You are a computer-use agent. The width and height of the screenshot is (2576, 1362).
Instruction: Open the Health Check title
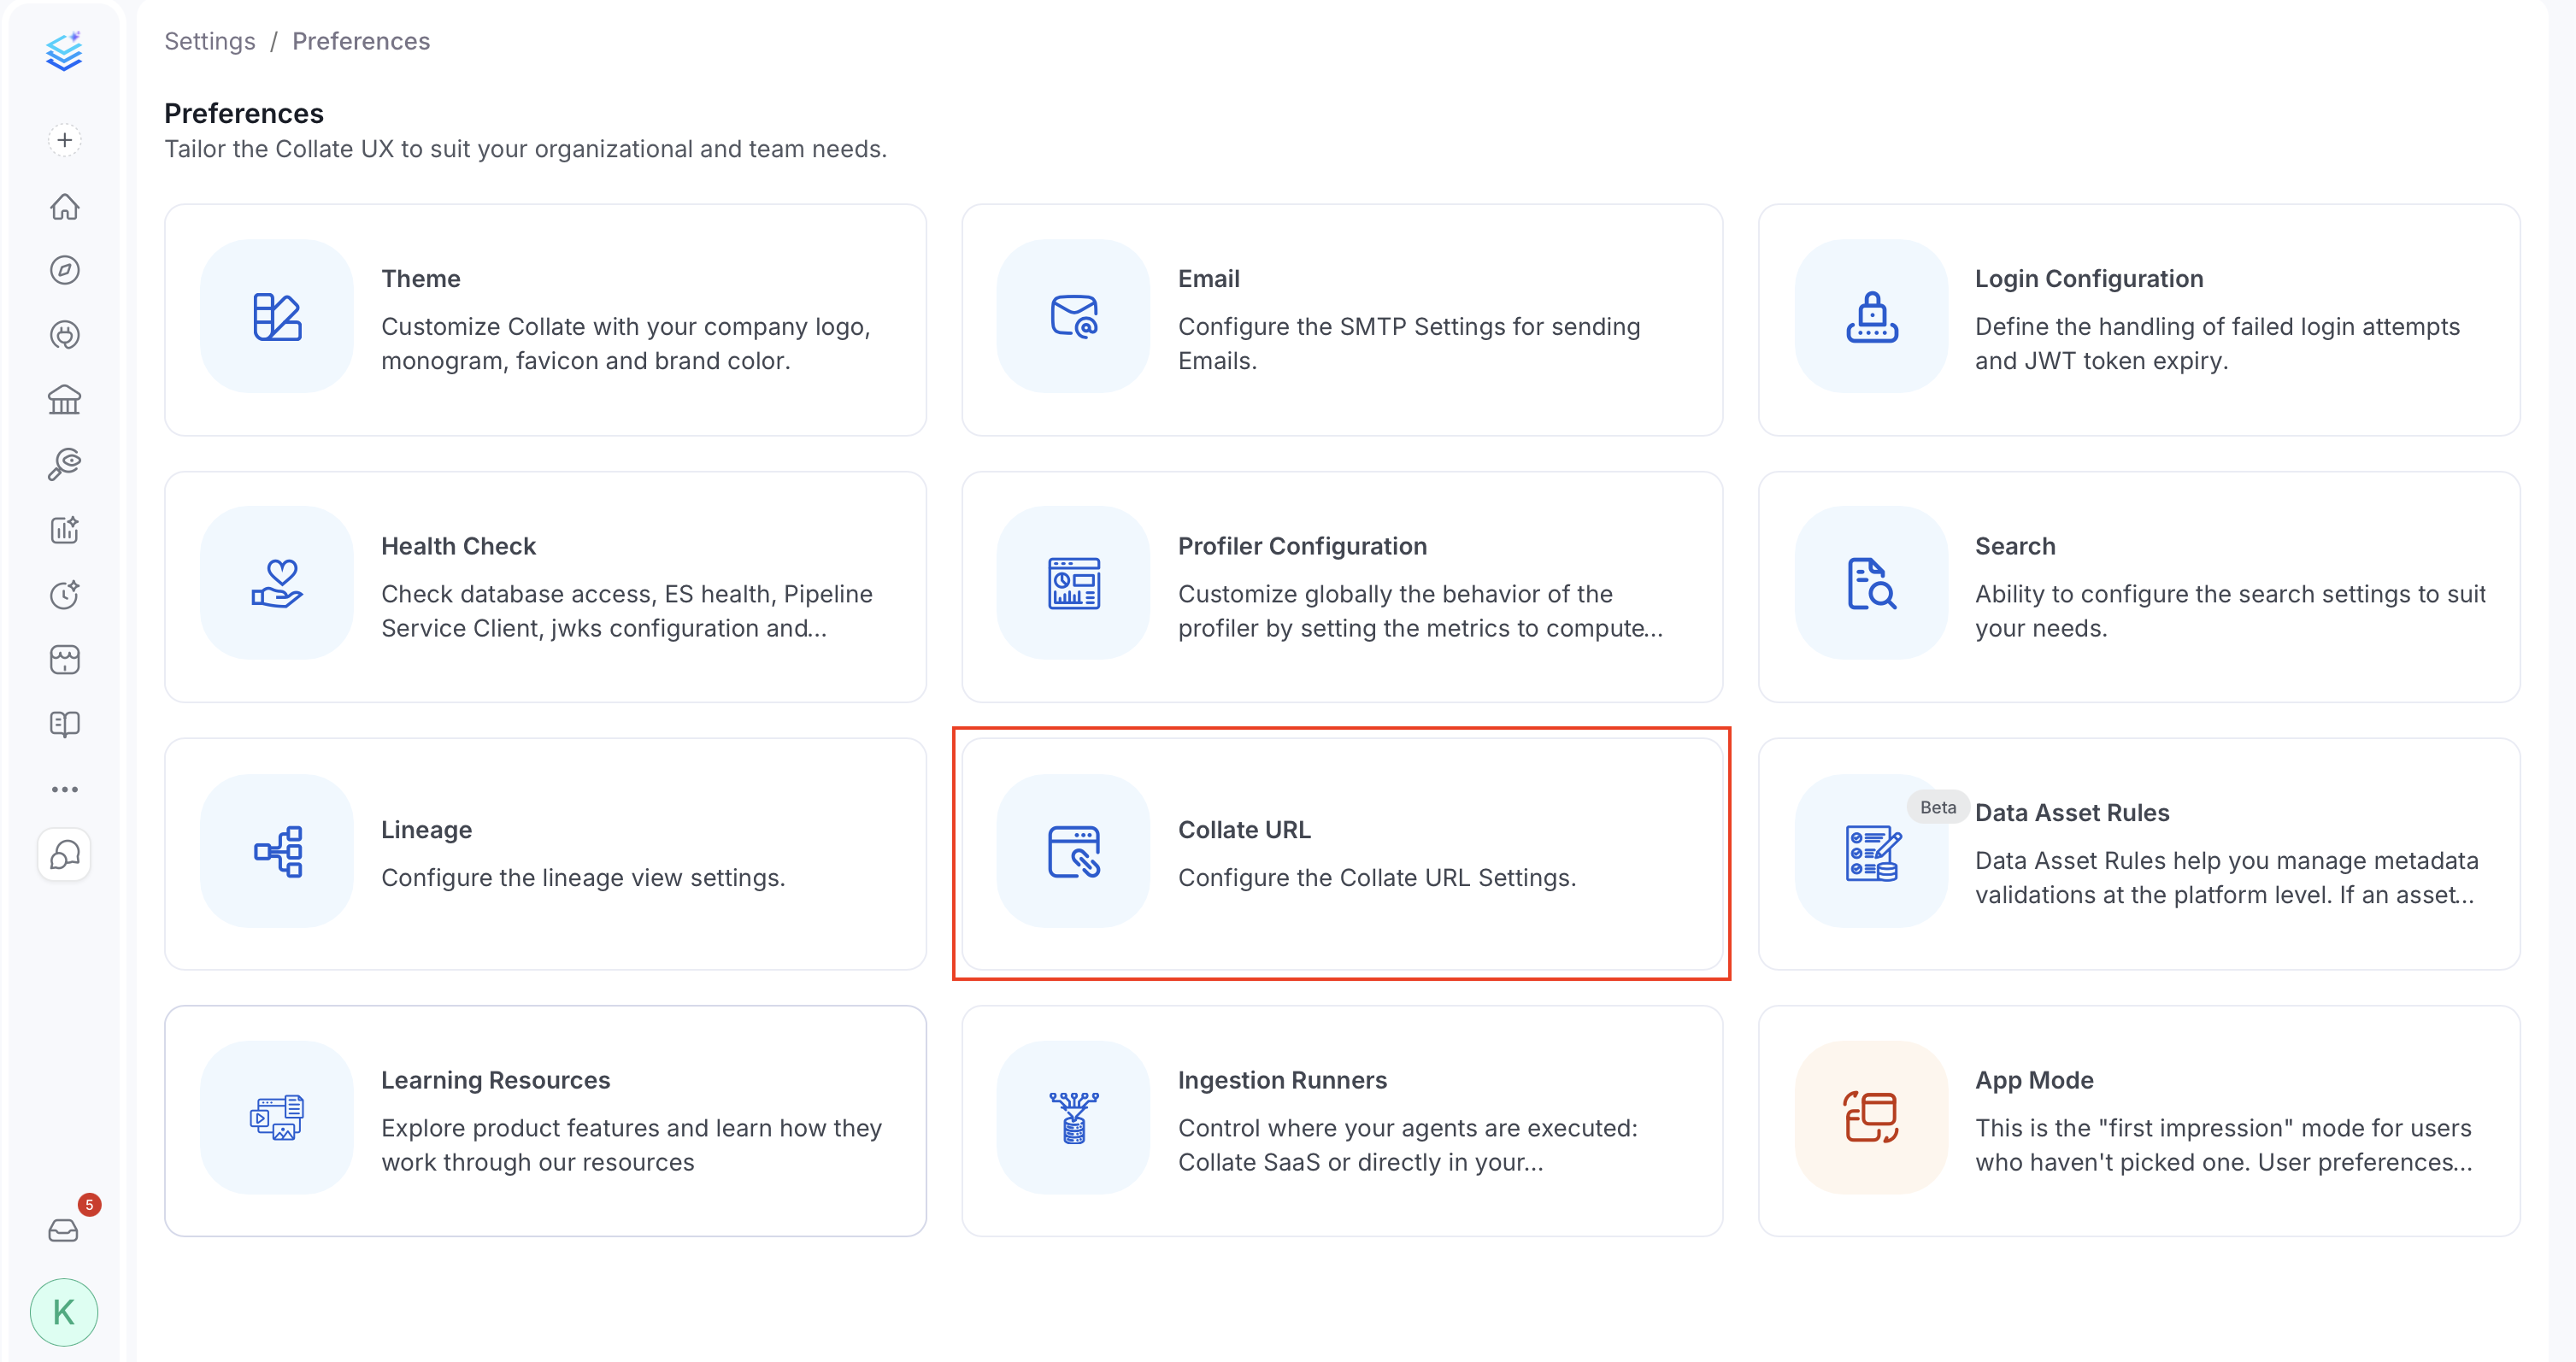pos(459,546)
